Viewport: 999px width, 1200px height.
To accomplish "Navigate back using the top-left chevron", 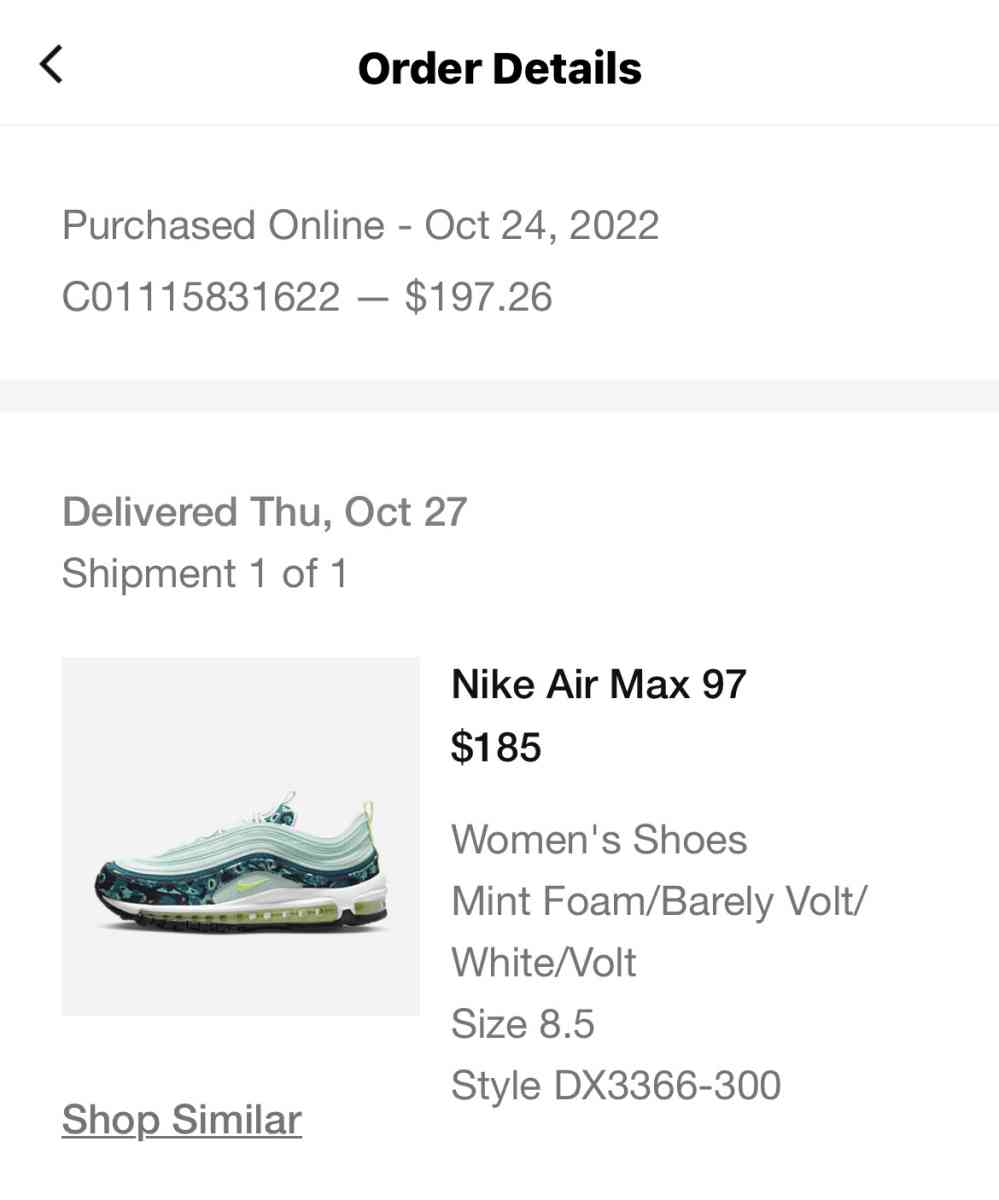I will pyautogui.click(x=52, y=64).
